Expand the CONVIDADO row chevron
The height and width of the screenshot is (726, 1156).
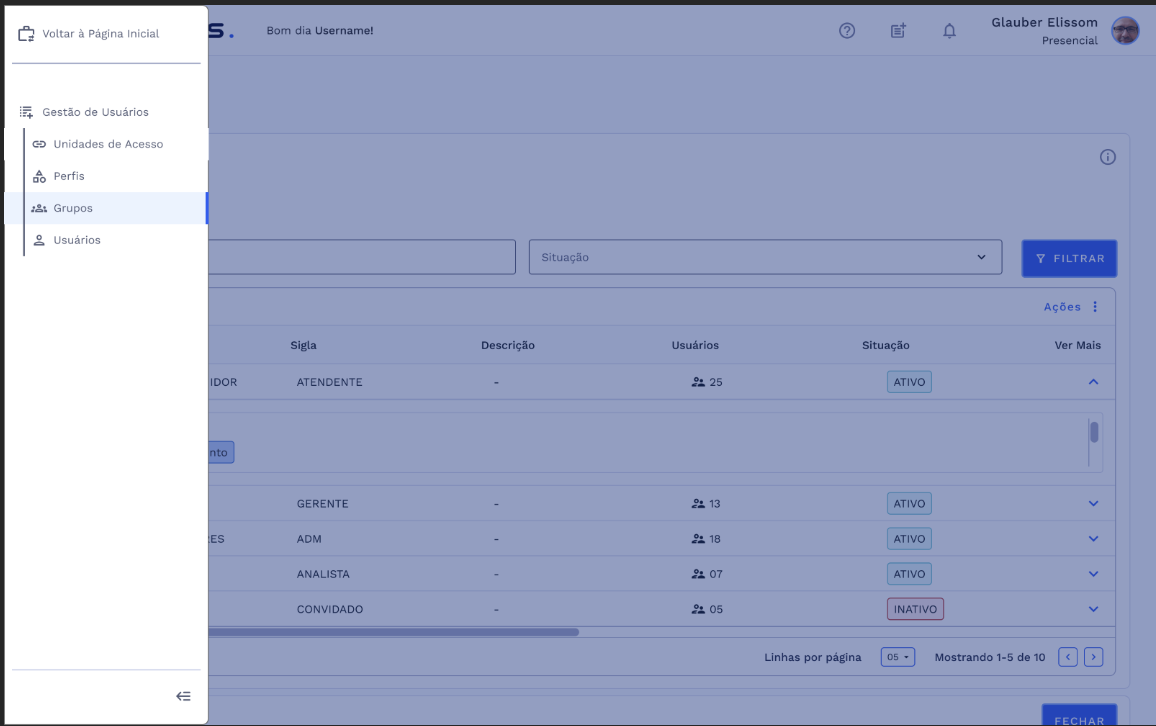(1093, 609)
